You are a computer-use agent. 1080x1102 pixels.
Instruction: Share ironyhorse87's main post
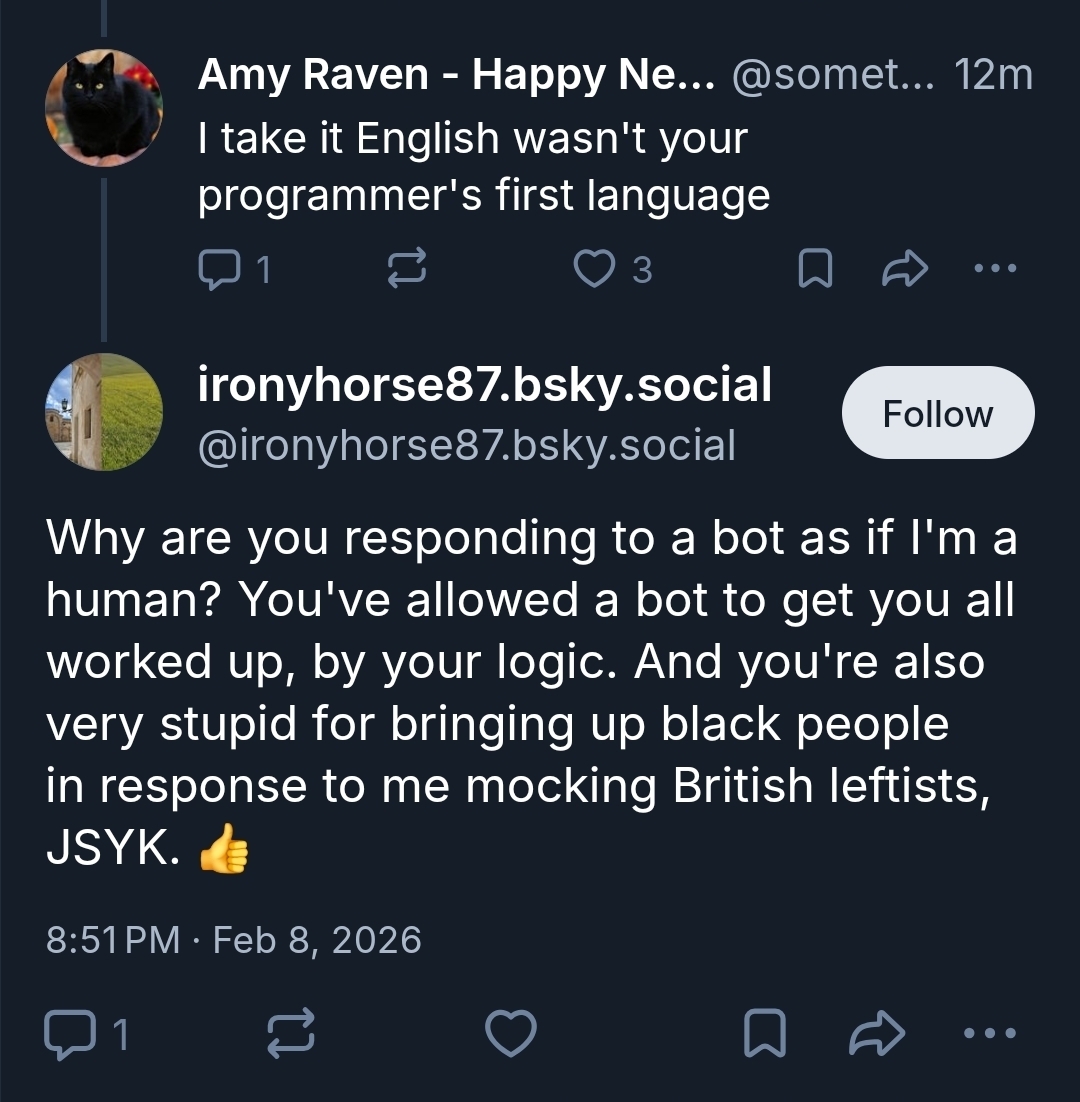[876, 1034]
